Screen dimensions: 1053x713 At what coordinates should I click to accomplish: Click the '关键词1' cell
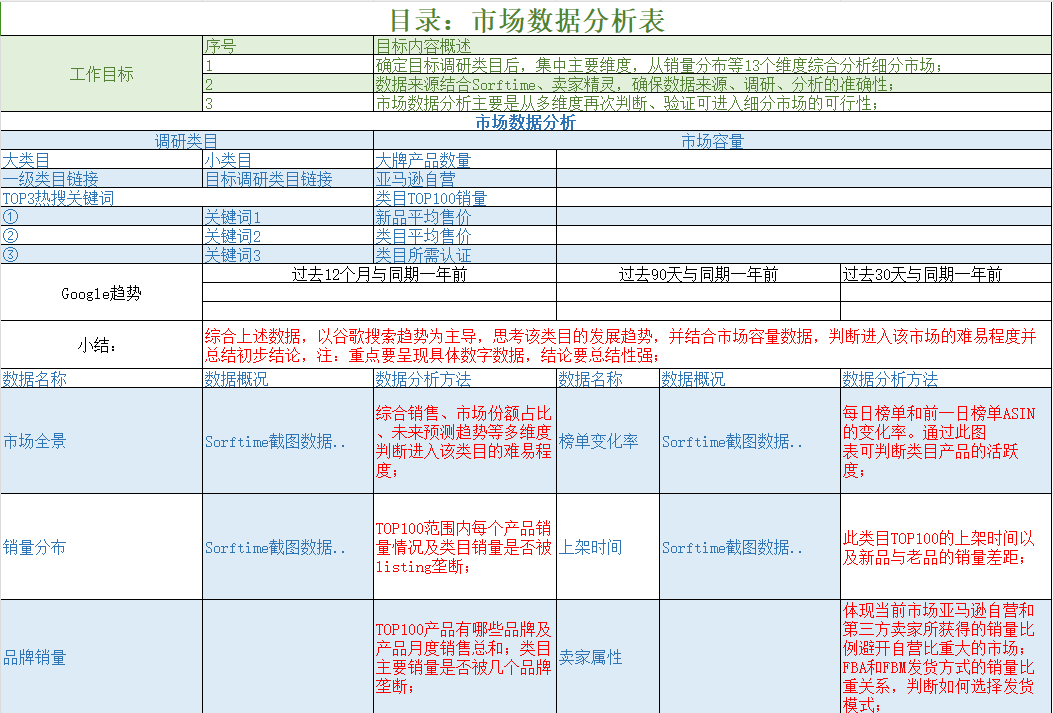tap(288, 216)
